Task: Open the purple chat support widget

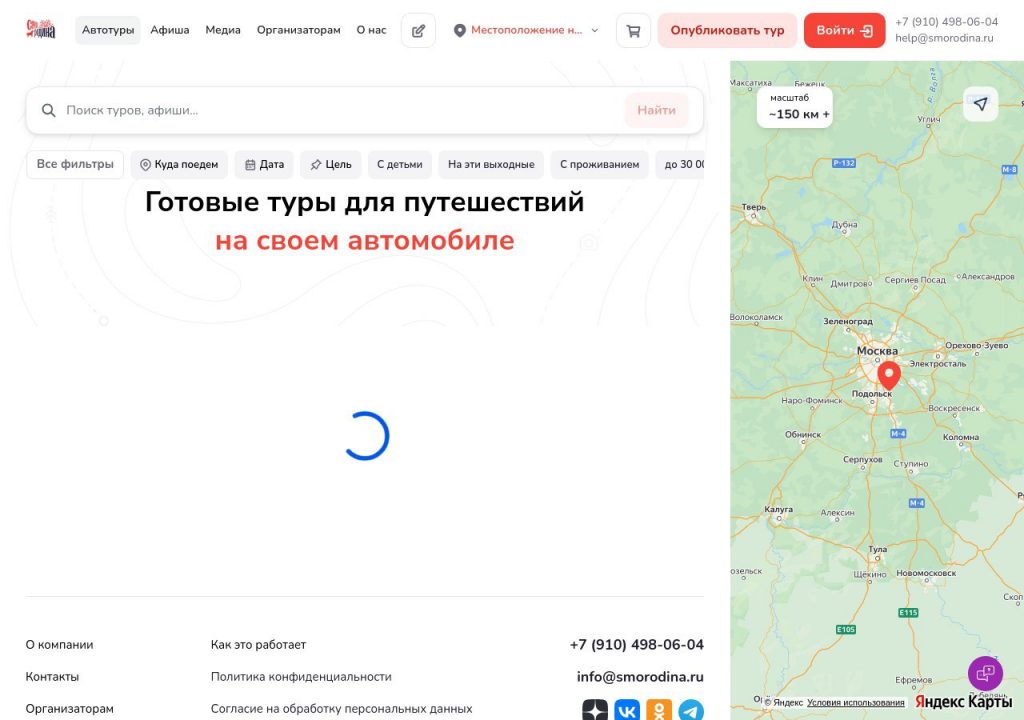Action: click(985, 673)
